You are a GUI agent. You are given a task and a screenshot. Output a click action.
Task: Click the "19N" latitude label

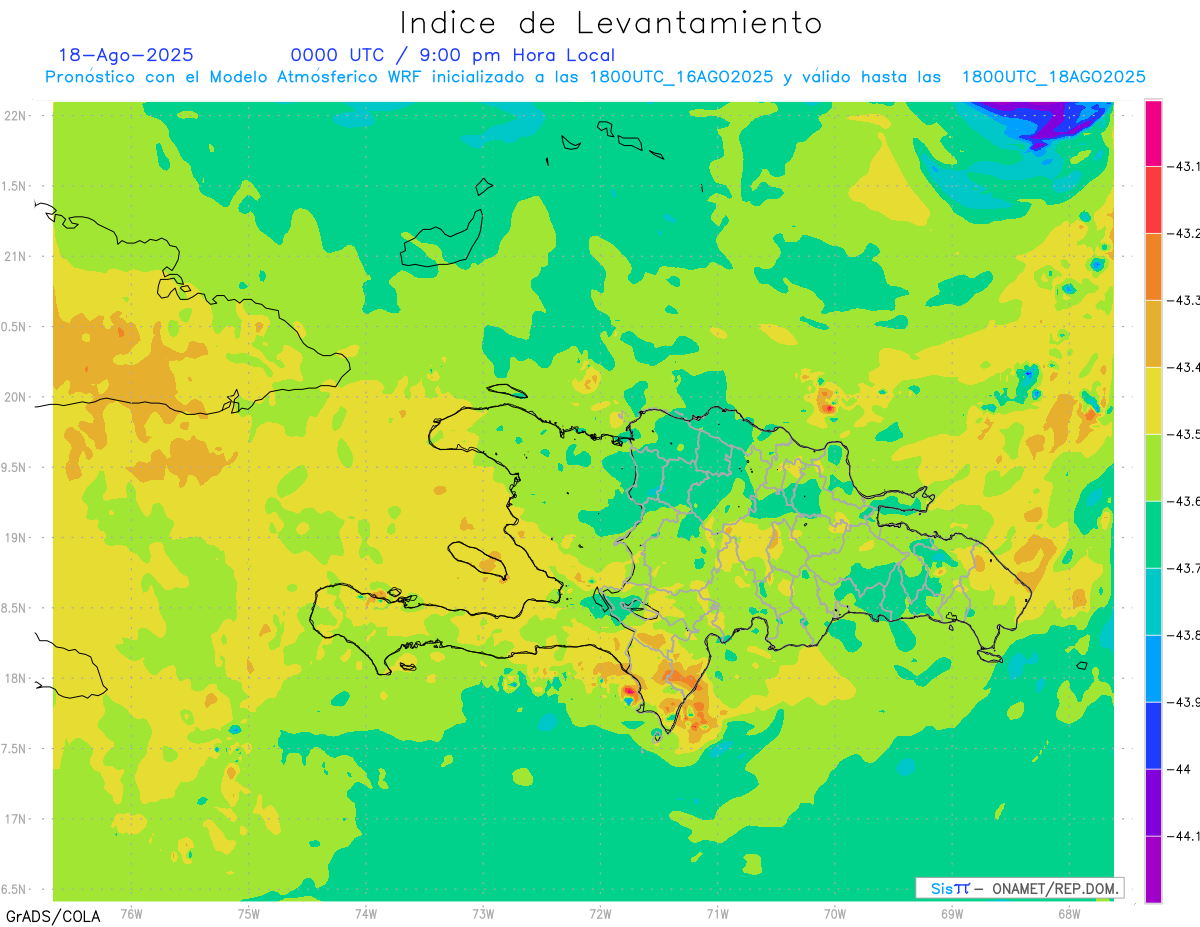[16, 538]
